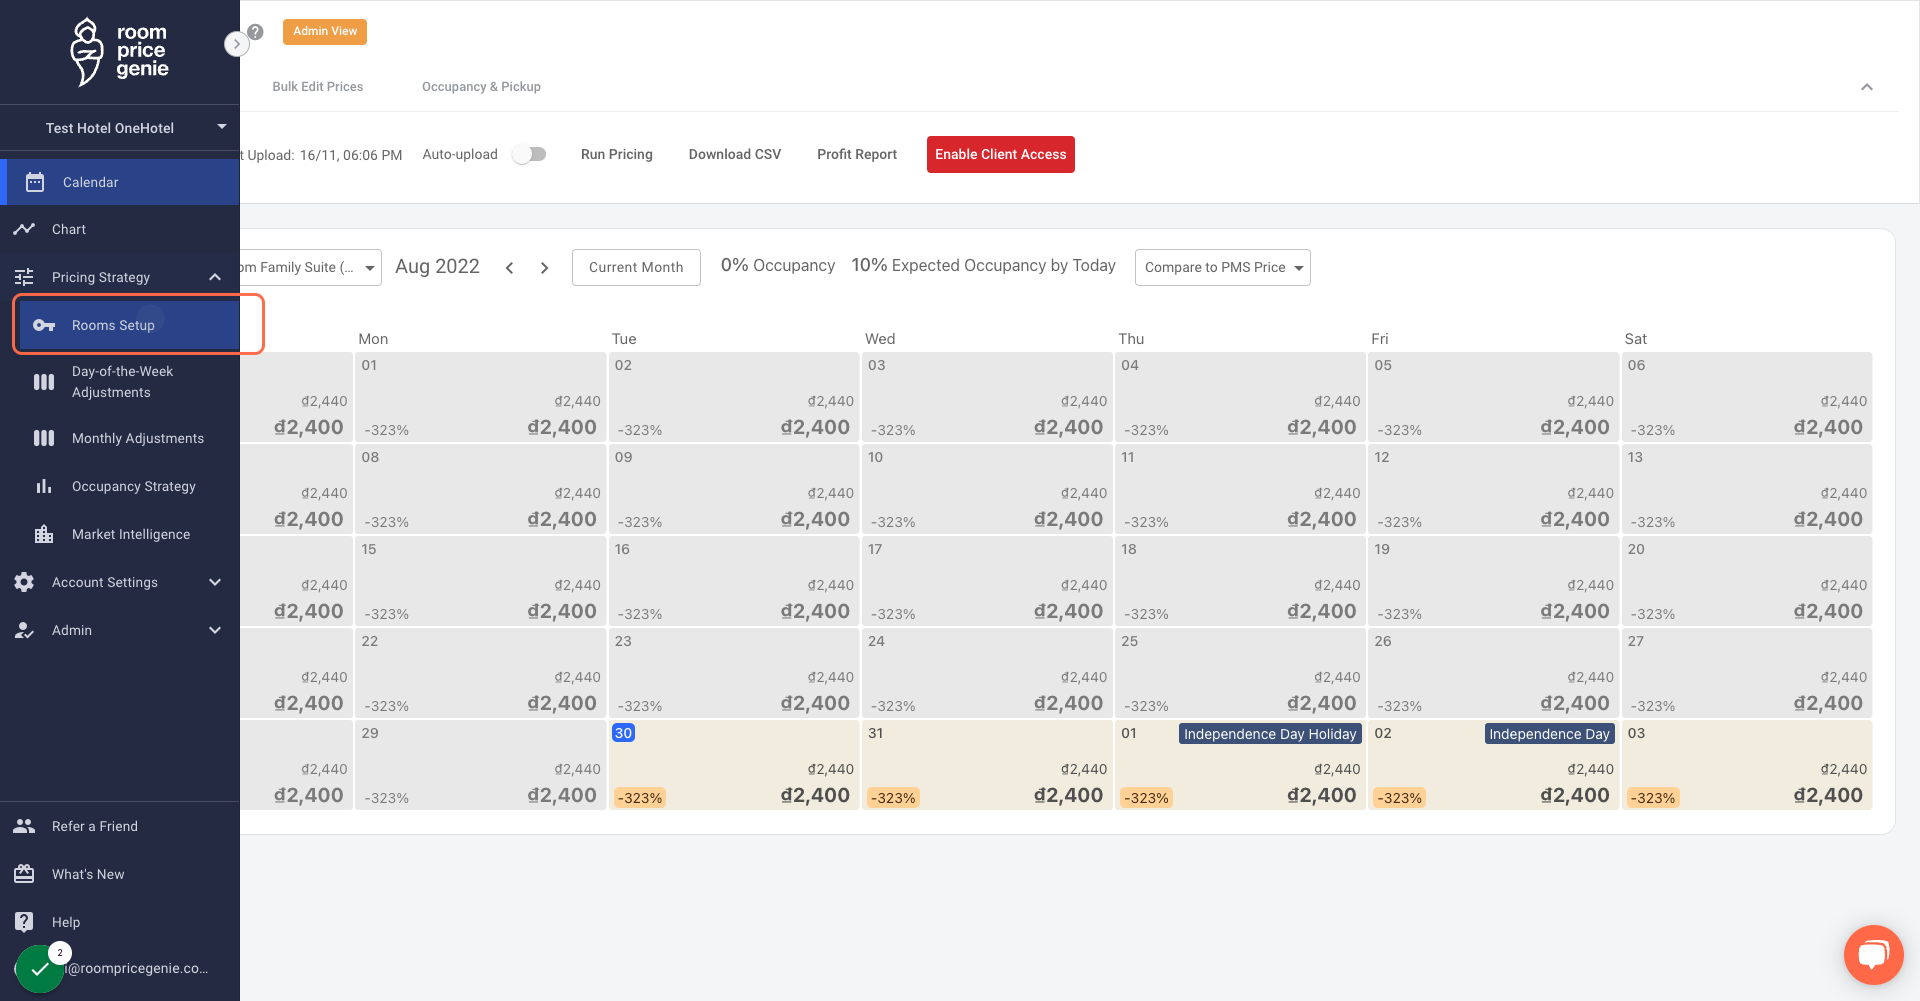Expand the Admin section chevron
Image resolution: width=1920 pixels, height=1001 pixels.
pyautogui.click(x=215, y=630)
